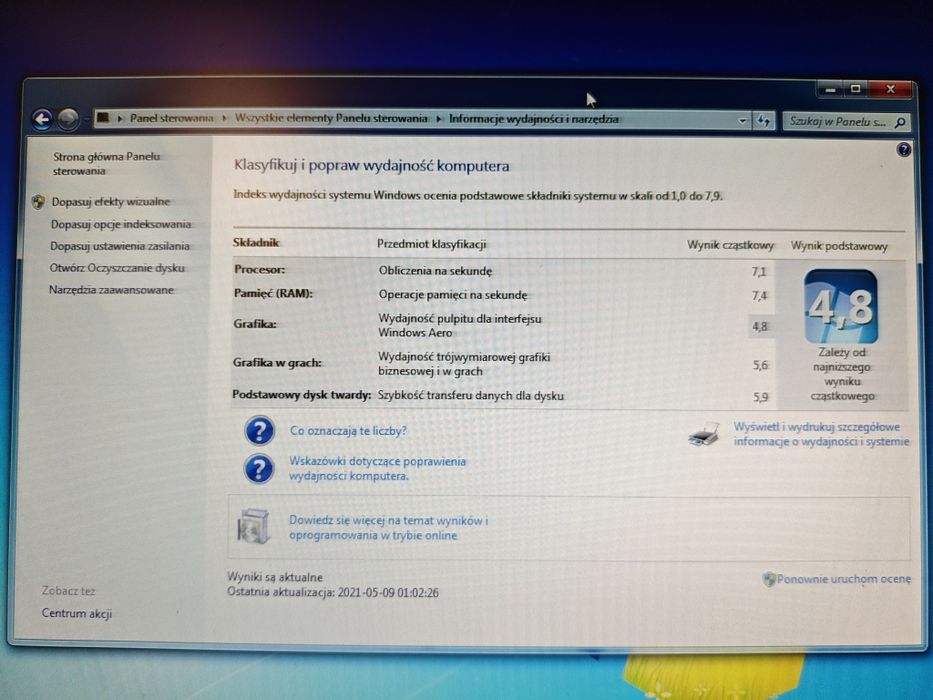Image resolution: width=933 pixels, height=700 pixels.
Task: Open 'Wyświetl i wydrukuj szczegółowe informacje' link
Action: [821, 434]
